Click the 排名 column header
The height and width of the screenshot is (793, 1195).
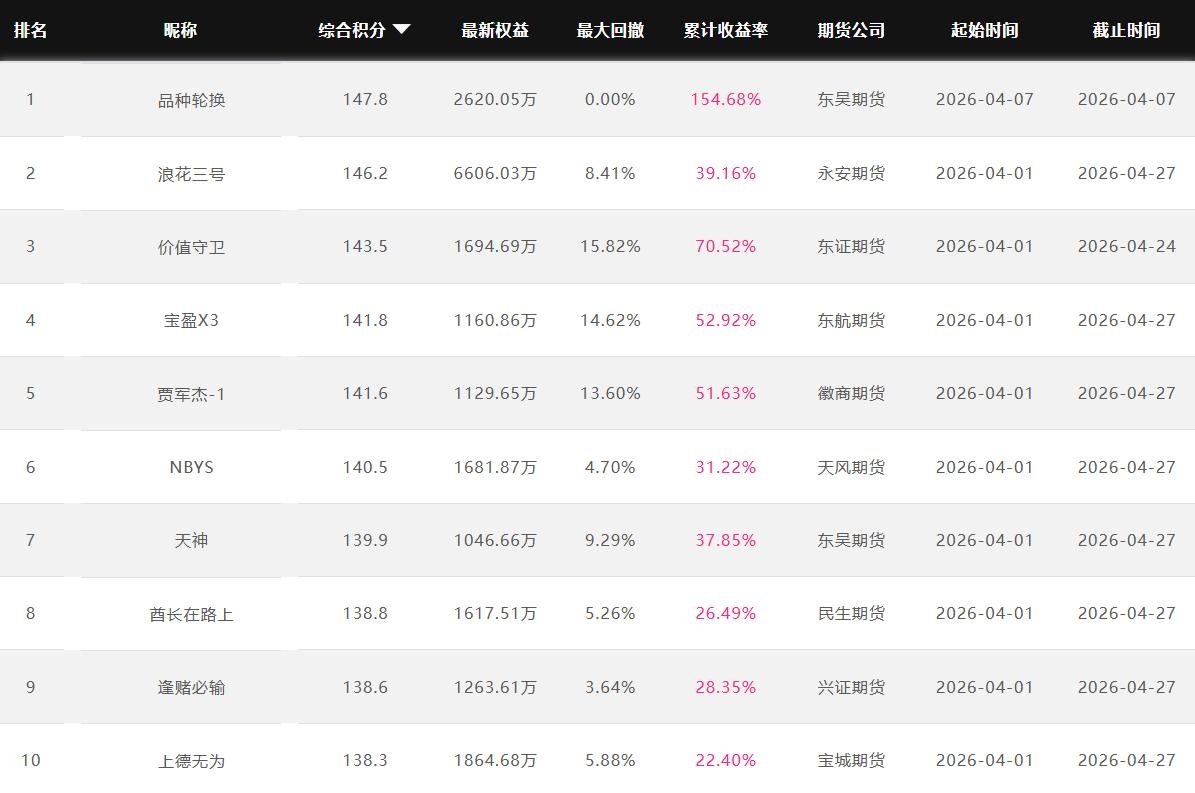click(x=30, y=30)
